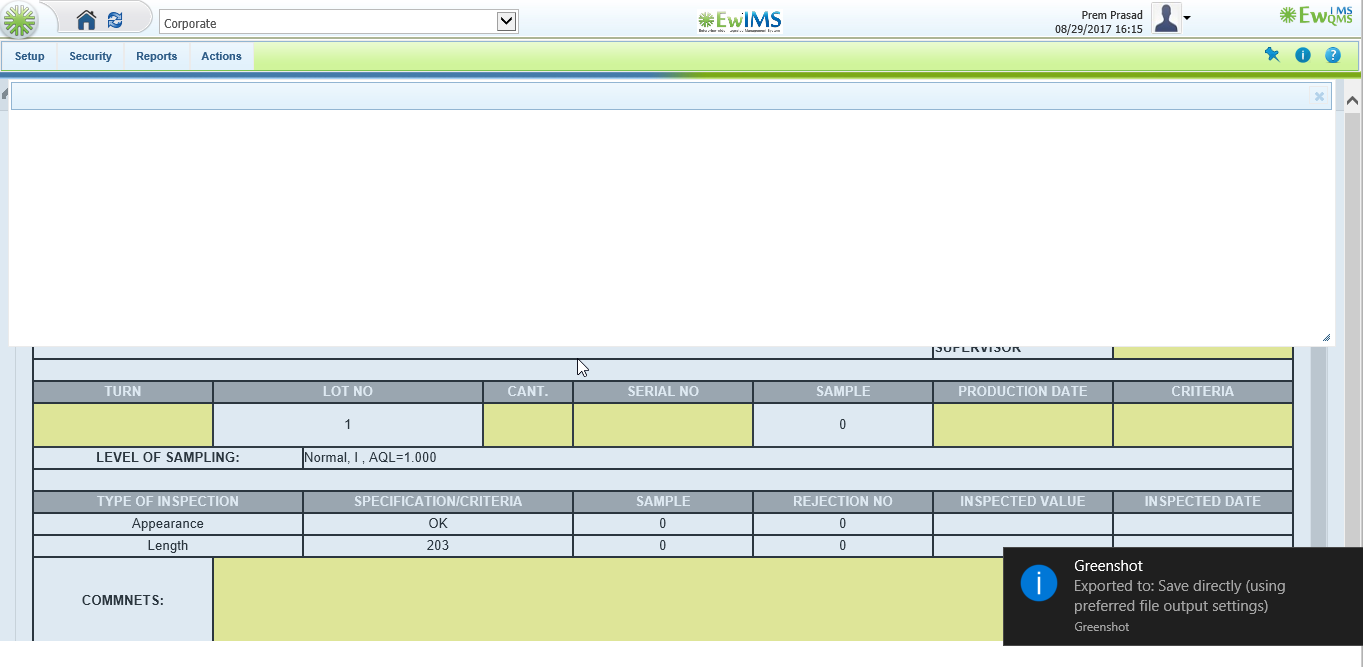1363x667 pixels.
Task: Click specification value 203
Action: click(438, 546)
